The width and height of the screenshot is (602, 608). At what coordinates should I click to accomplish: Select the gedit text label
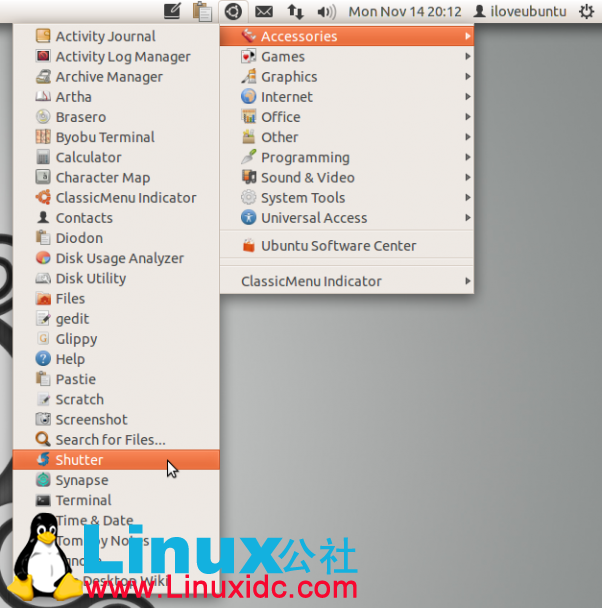pos(72,319)
